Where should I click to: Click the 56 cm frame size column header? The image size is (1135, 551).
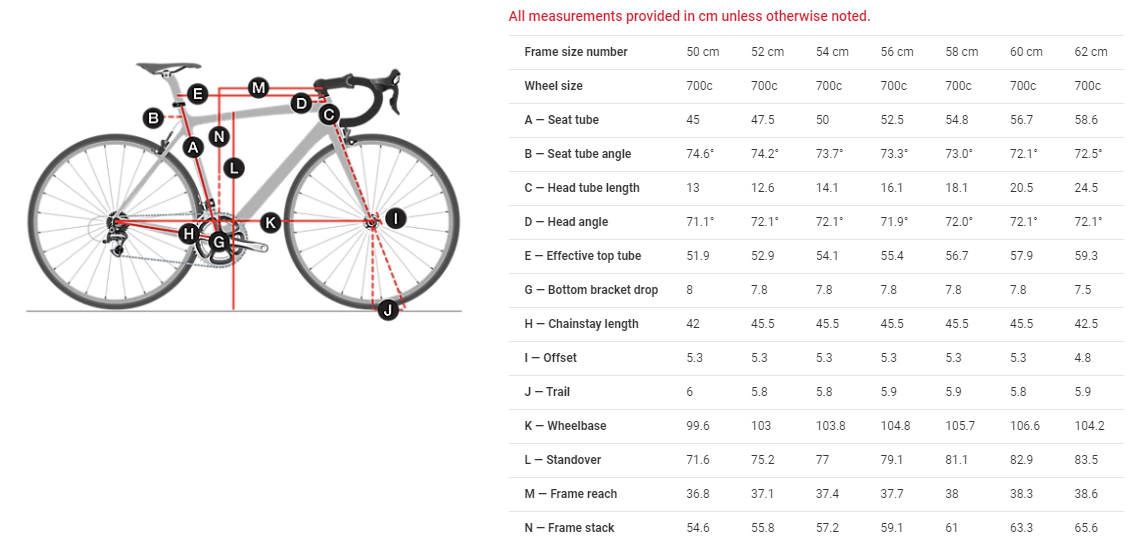897,52
